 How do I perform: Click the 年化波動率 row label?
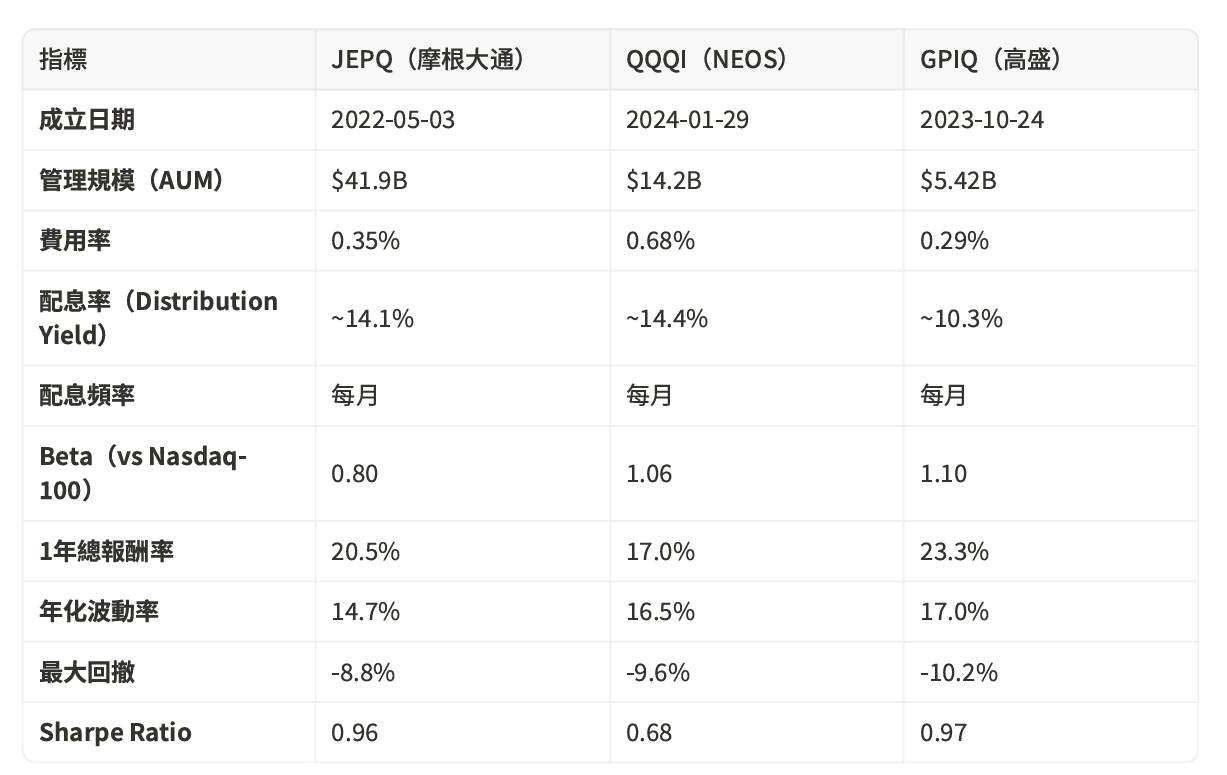99,611
